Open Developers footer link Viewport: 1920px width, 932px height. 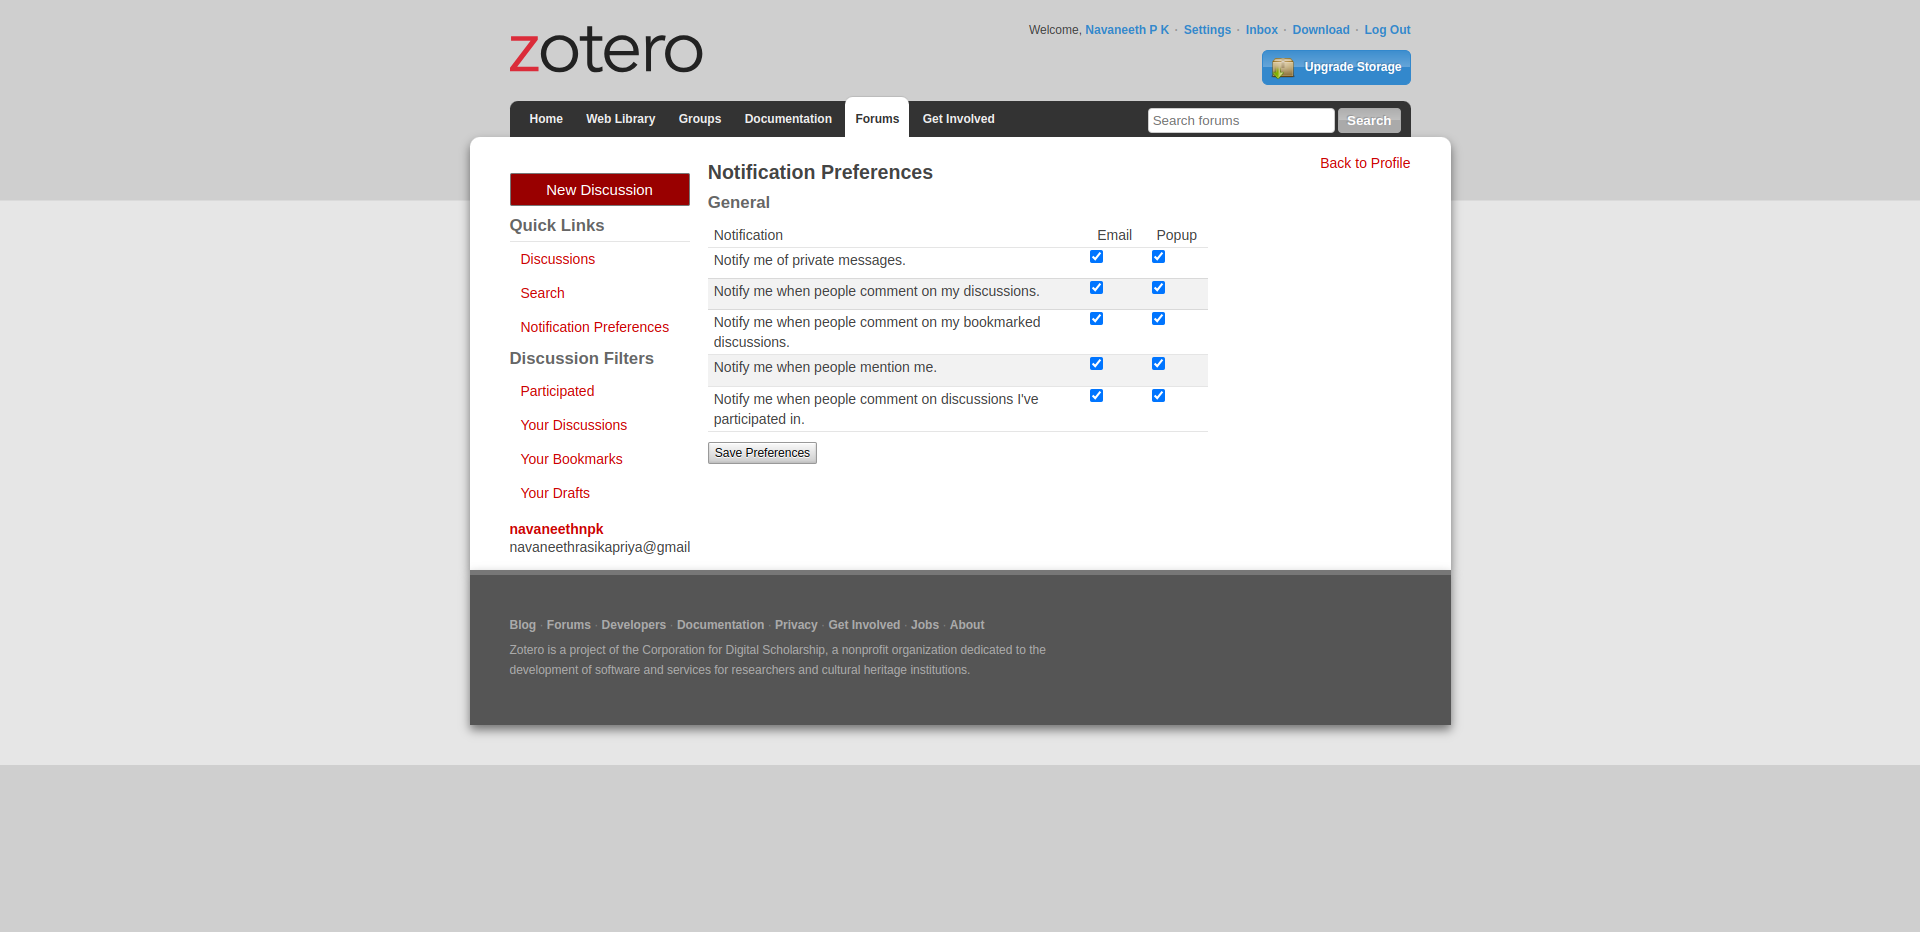(634, 625)
